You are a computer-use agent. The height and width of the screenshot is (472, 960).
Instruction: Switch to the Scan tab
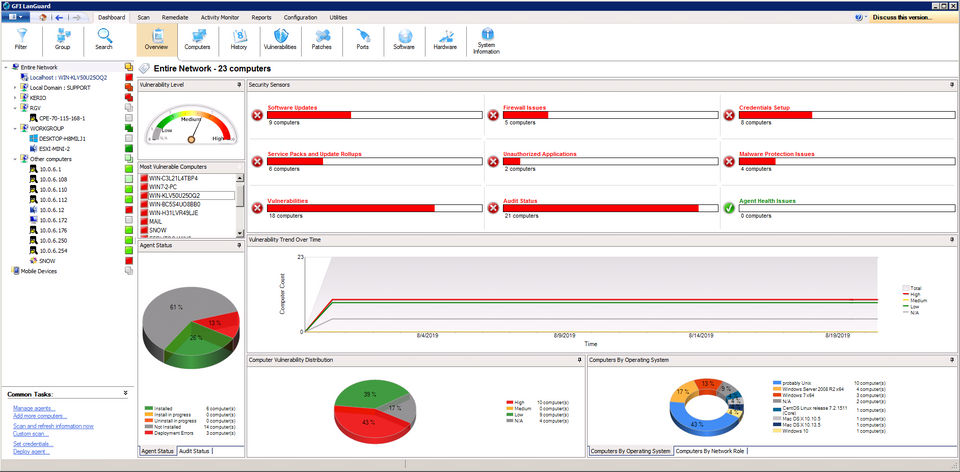tap(144, 18)
